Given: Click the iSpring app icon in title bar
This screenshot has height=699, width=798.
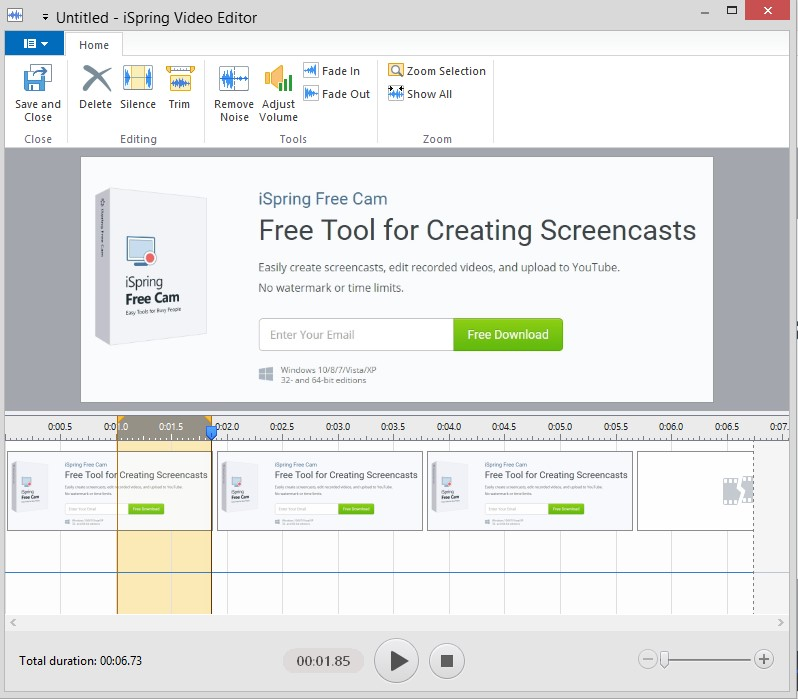Looking at the screenshot, I should pos(15,15).
